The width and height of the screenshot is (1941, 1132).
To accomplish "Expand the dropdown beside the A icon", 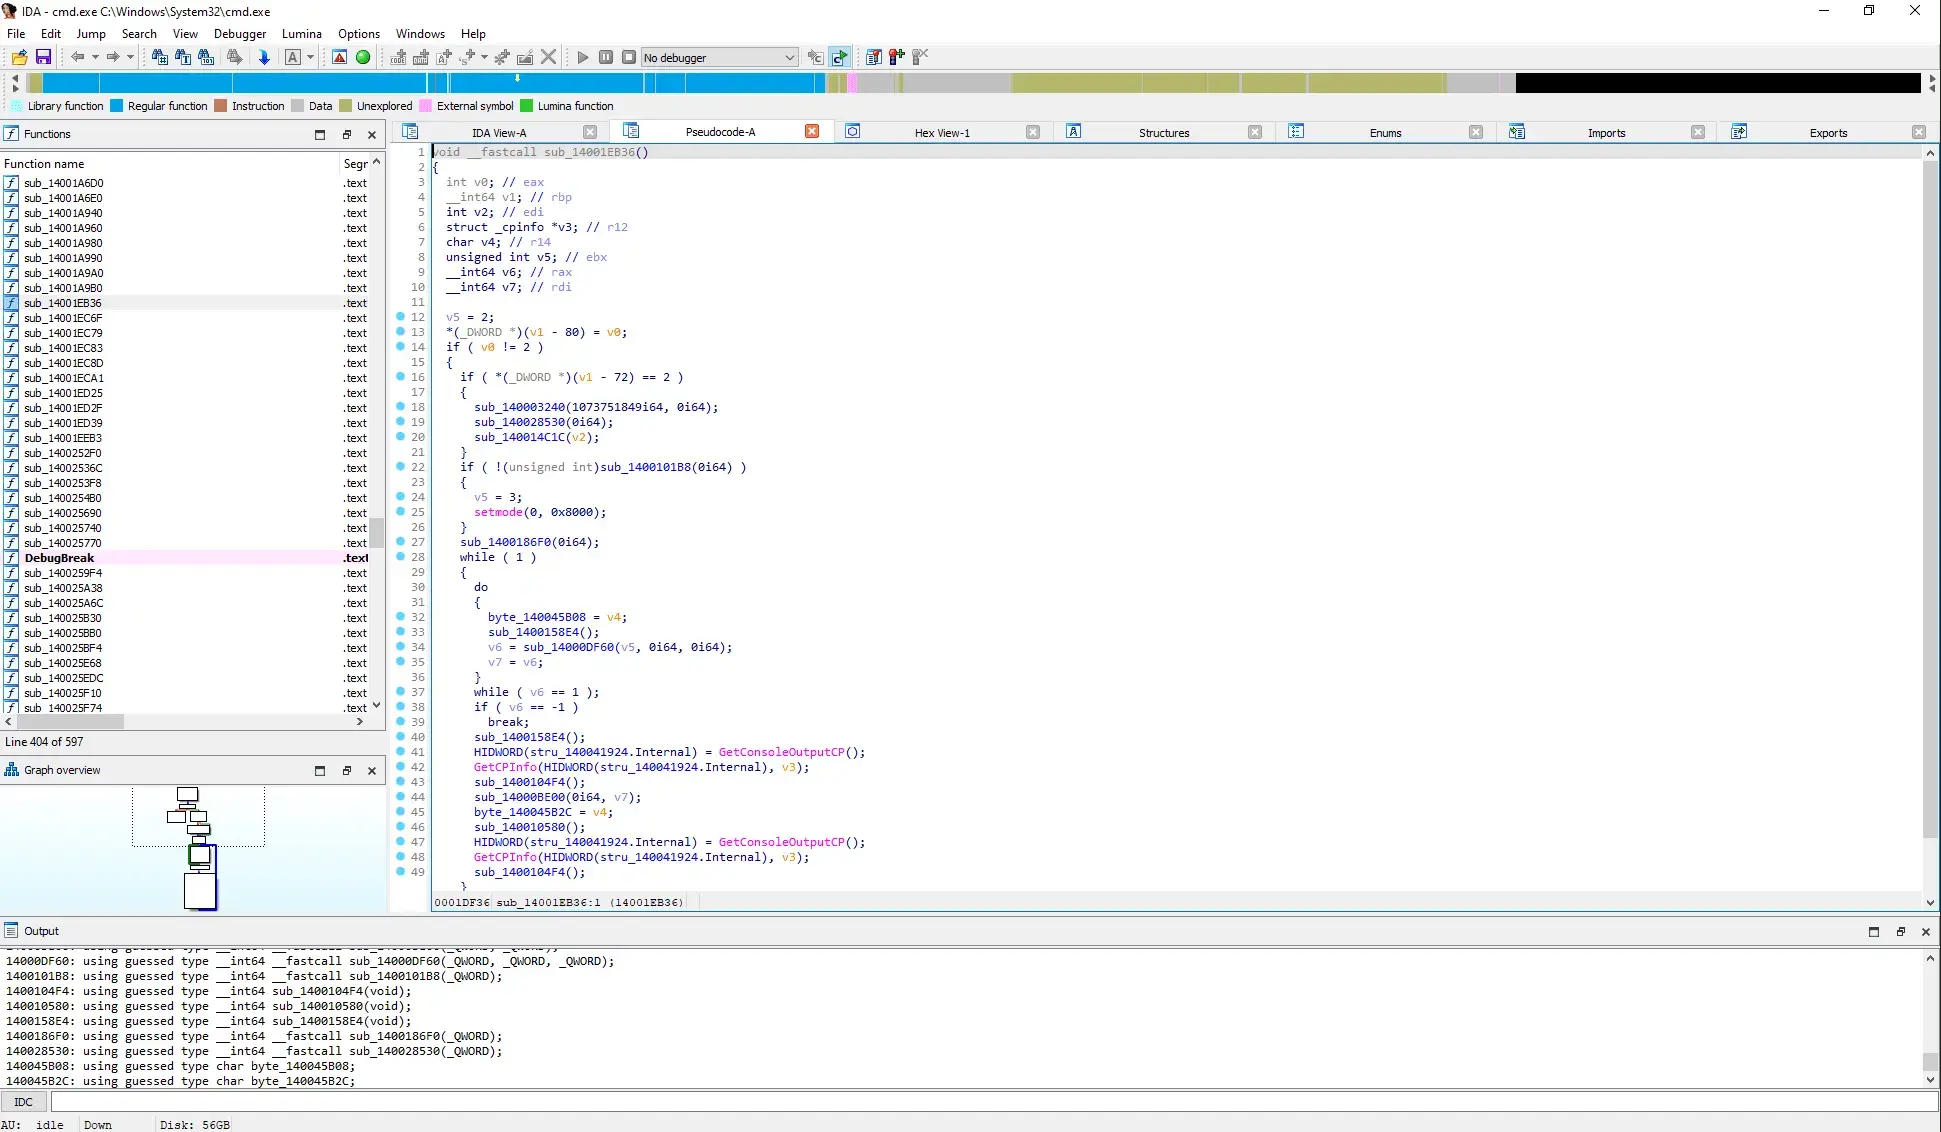I will (x=310, y=57).
